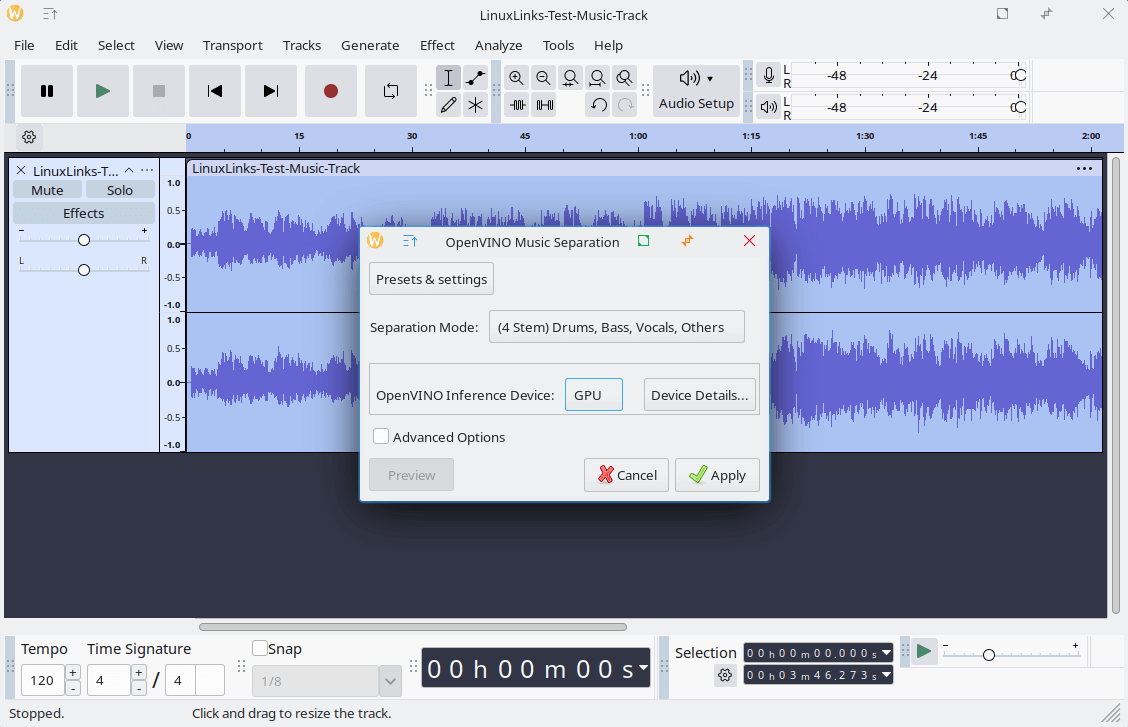
Task: Click the Preview button in the dialog
Action: click(411, 475)
